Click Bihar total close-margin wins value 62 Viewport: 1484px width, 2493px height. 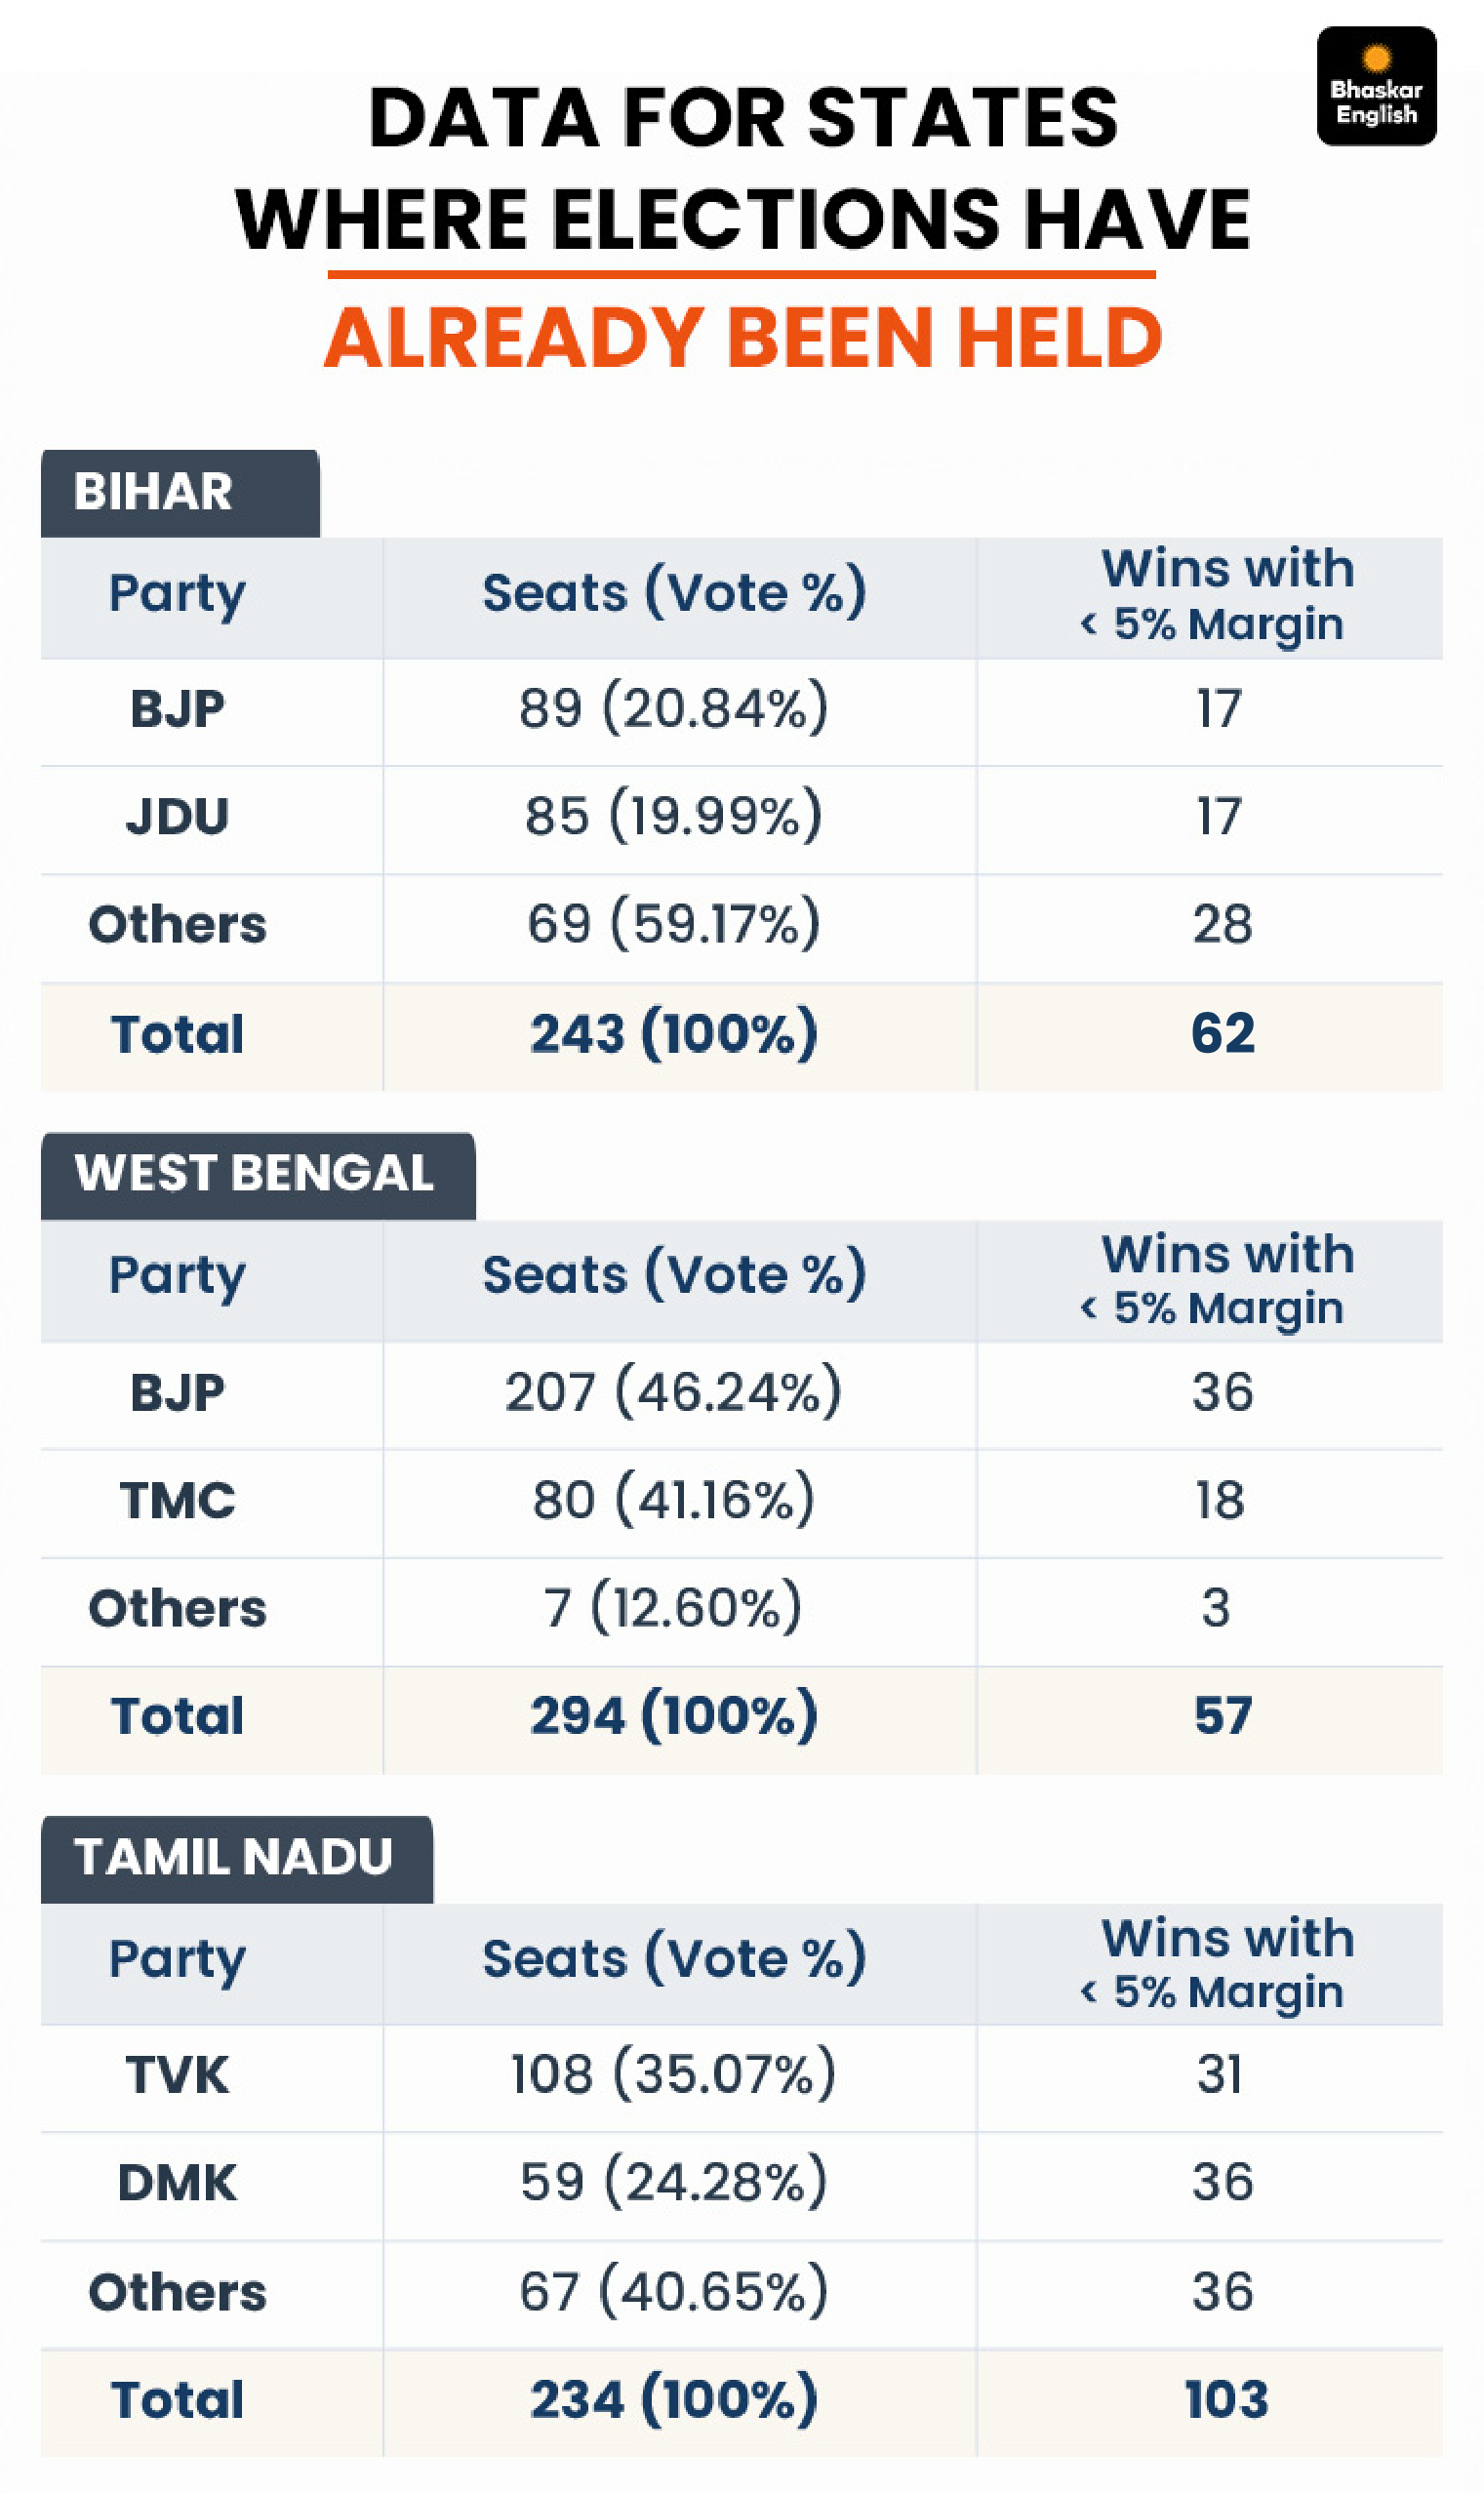(1223, 1033)
